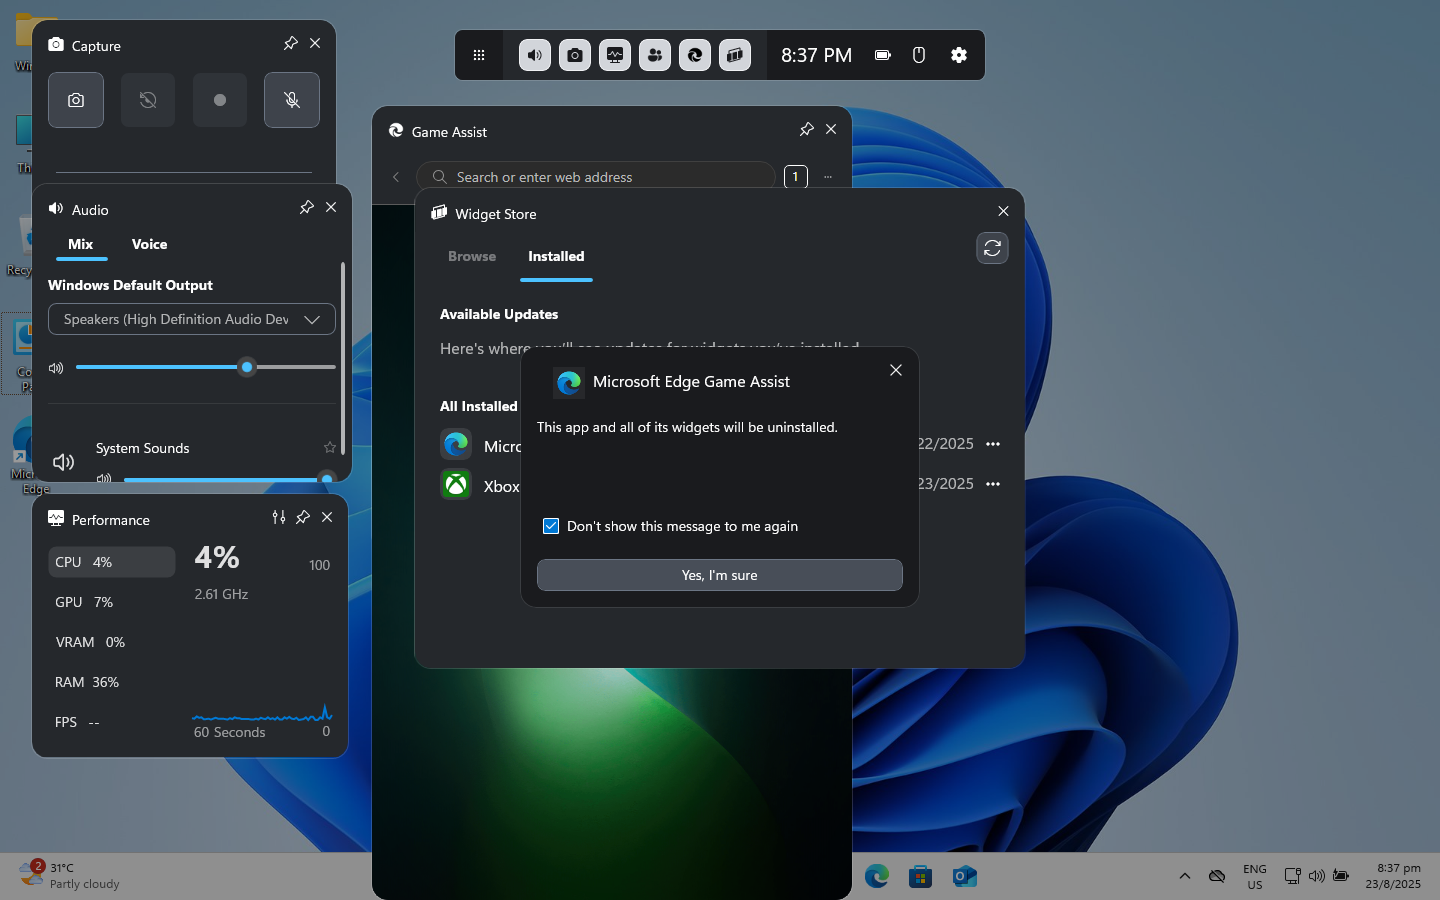Toggle the Game Assist widget from the Game Bar
This screenshot has width=1440, height=900.
(x=695, y=55)
